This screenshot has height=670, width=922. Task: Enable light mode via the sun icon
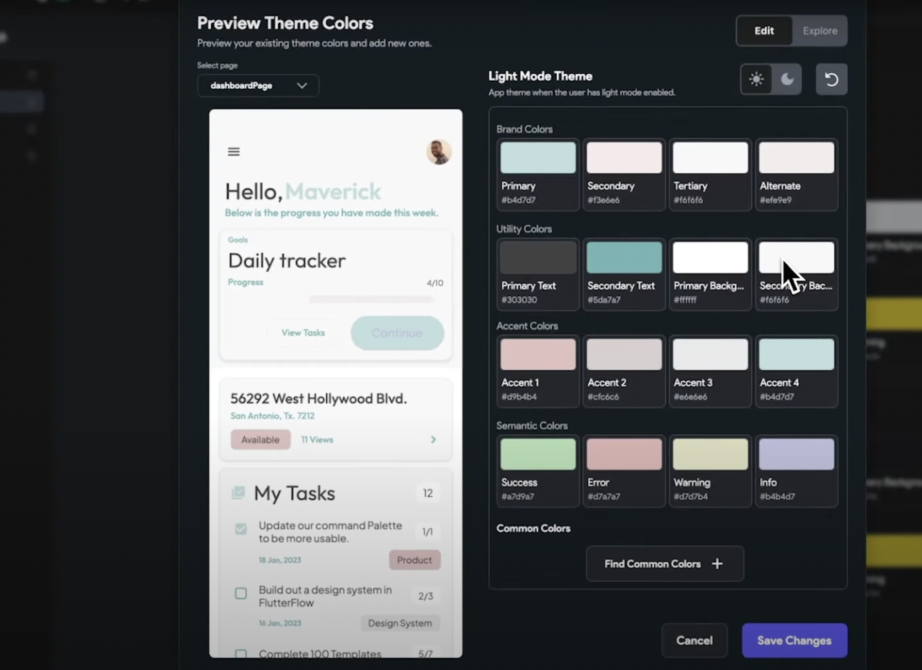tap(757, 79)
